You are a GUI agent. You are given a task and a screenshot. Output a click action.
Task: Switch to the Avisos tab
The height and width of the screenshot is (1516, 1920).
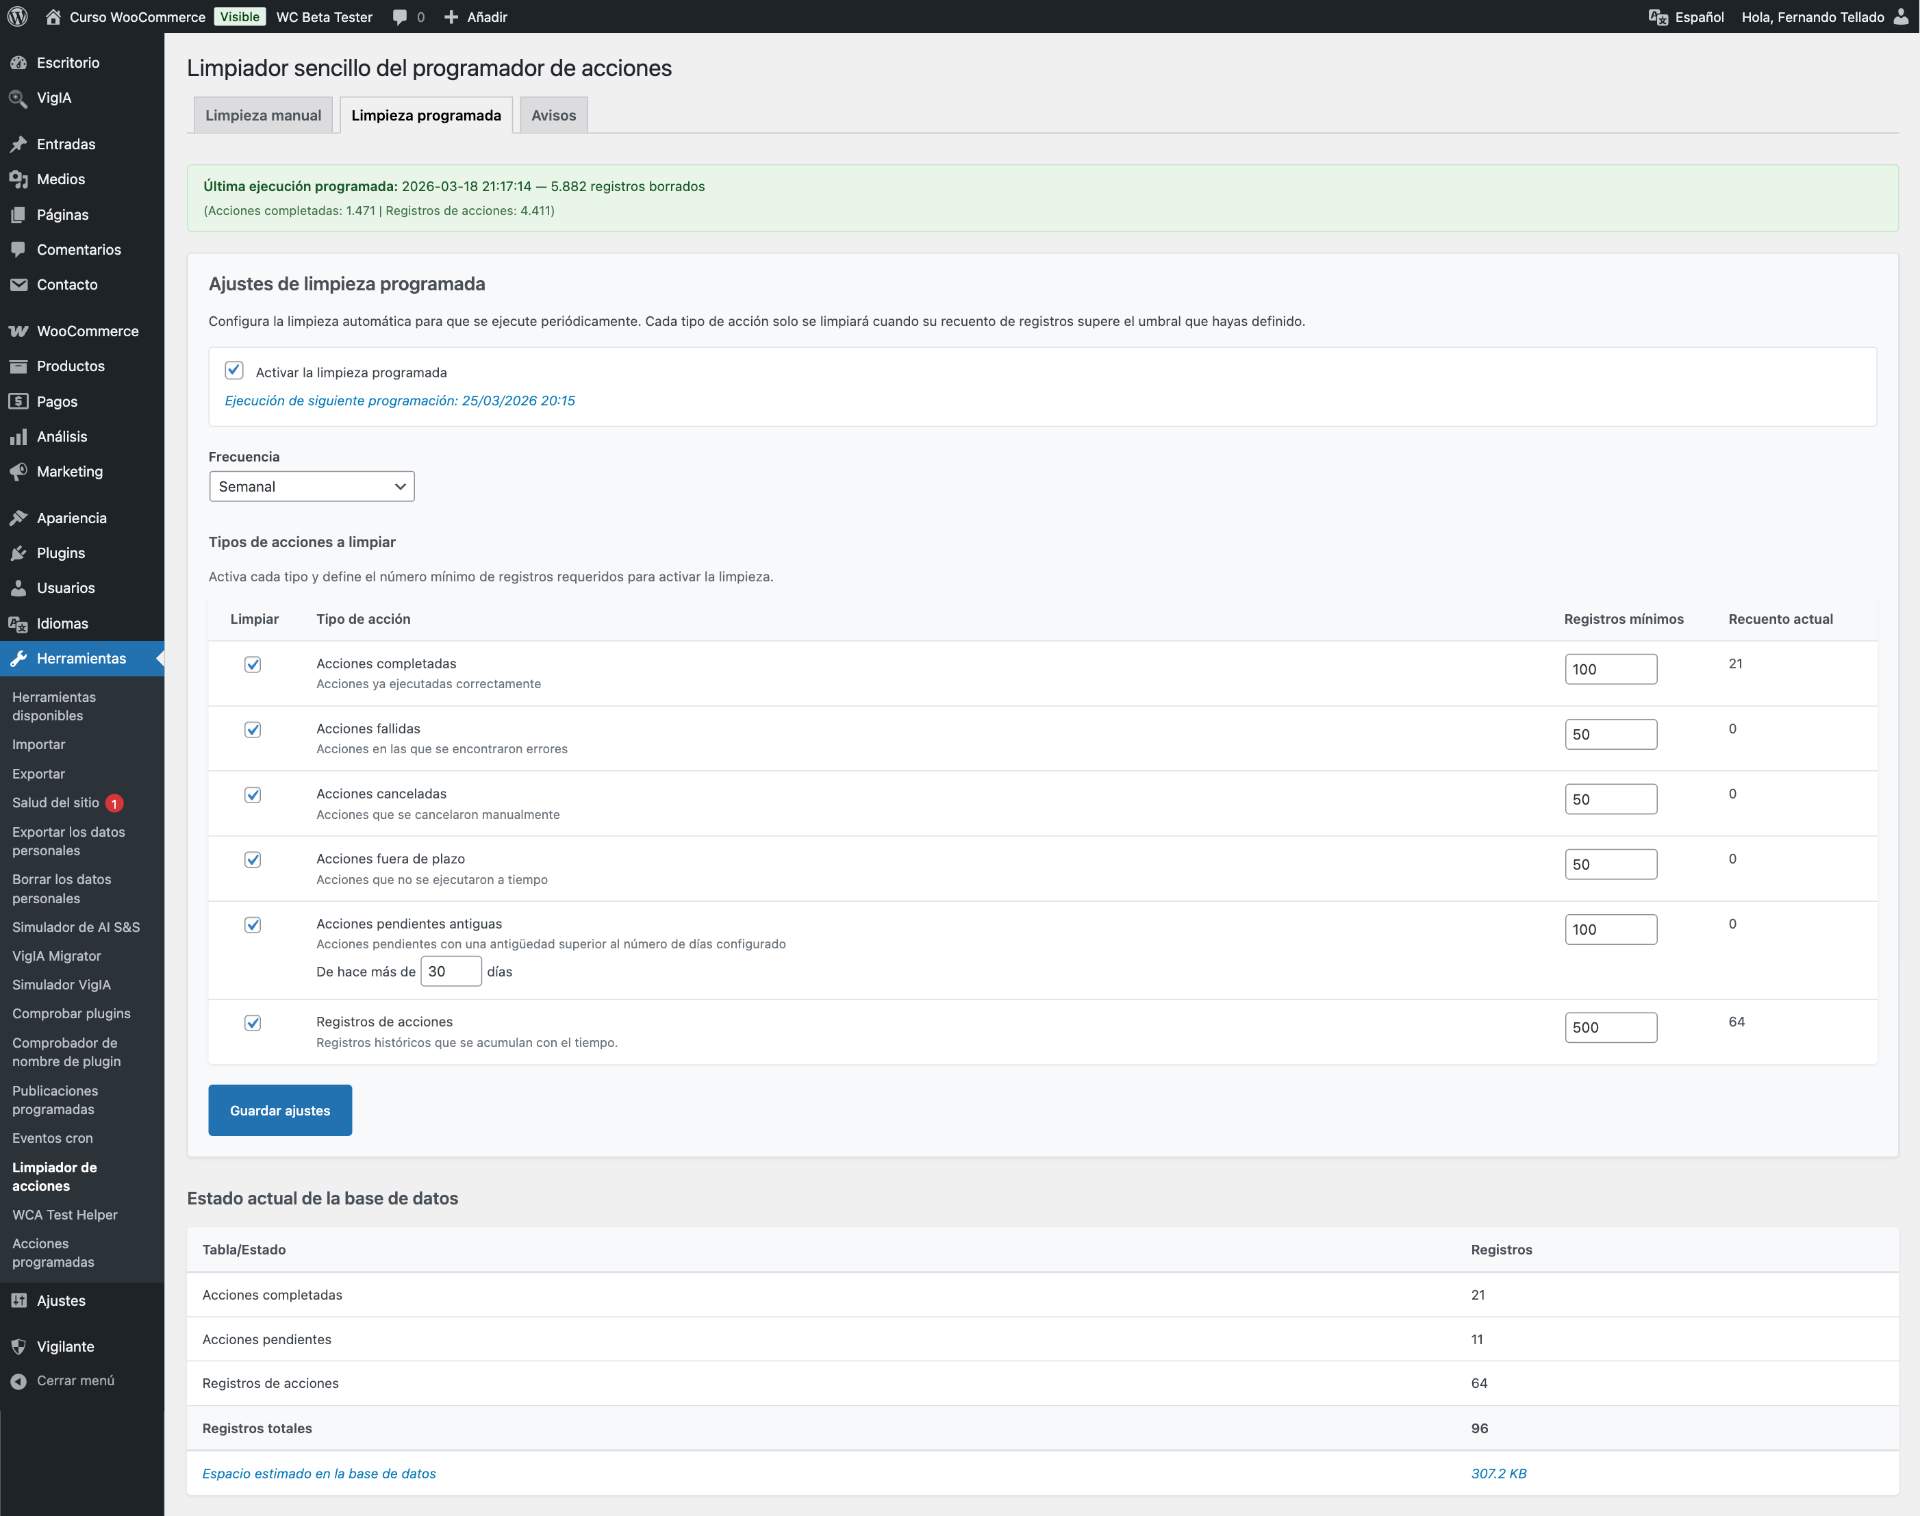pos(553,115)
